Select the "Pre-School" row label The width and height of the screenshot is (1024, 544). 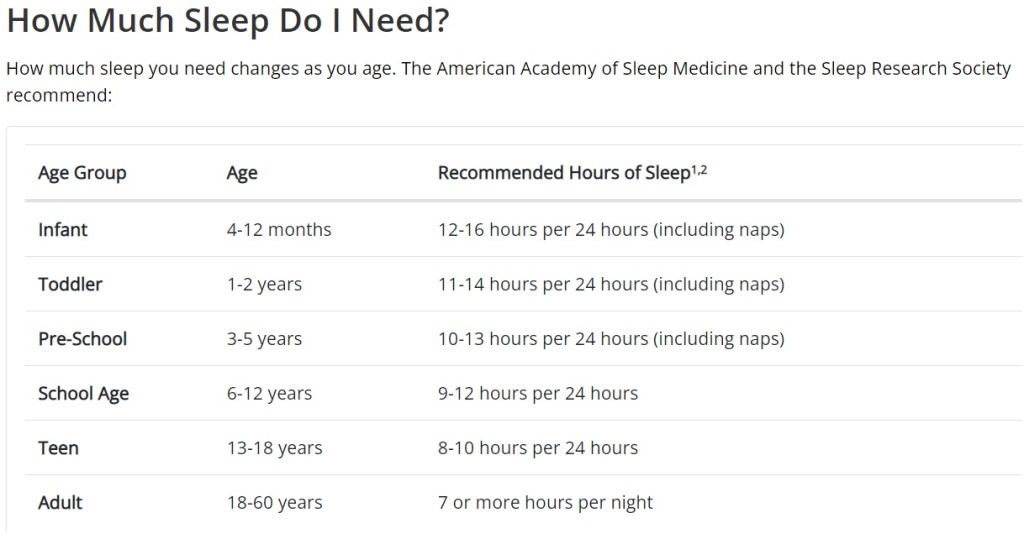(x=82, y=339)
